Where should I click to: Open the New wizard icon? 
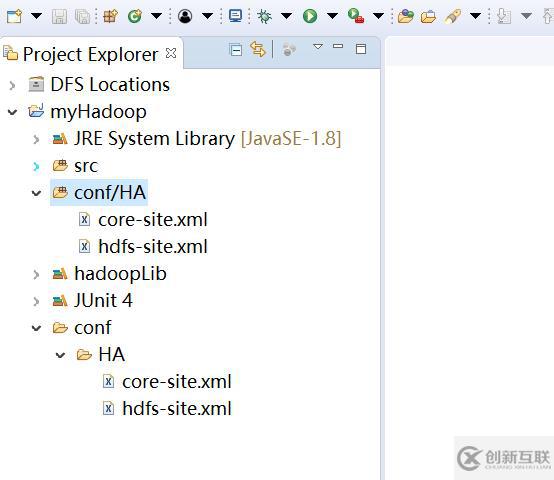tap(14, 16)
